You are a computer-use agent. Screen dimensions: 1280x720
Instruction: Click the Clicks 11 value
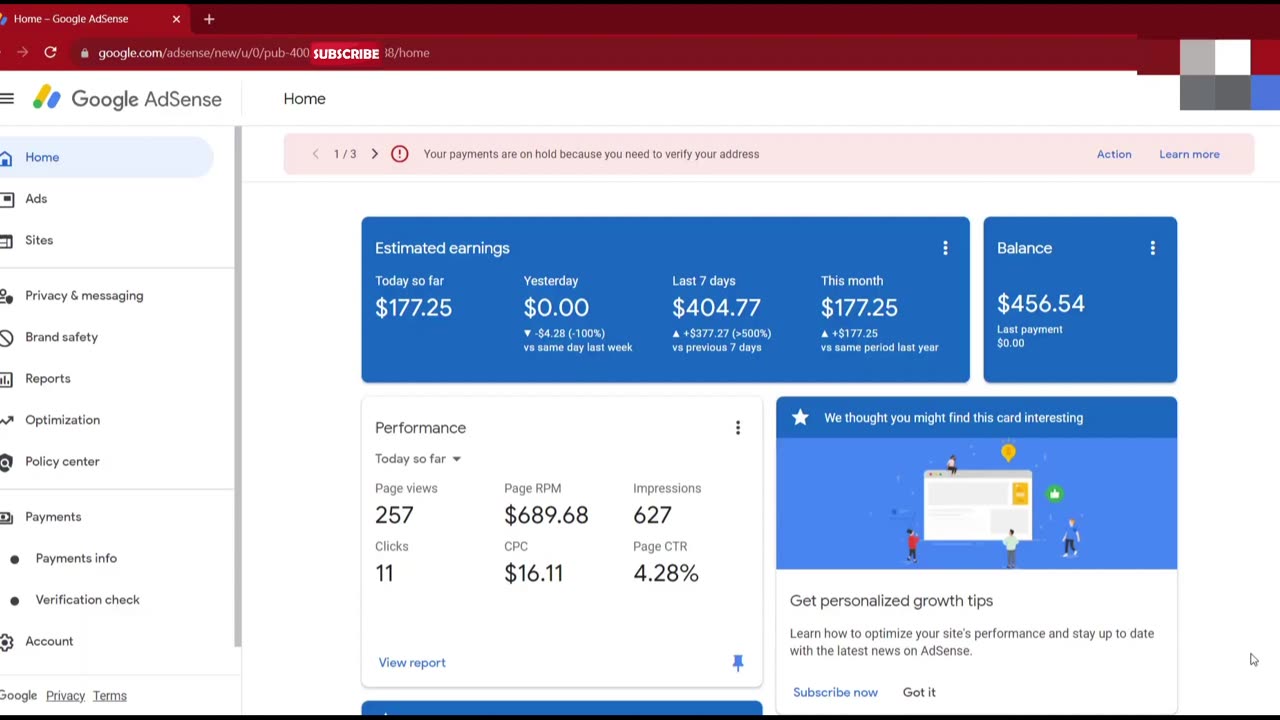pos(384,573)
